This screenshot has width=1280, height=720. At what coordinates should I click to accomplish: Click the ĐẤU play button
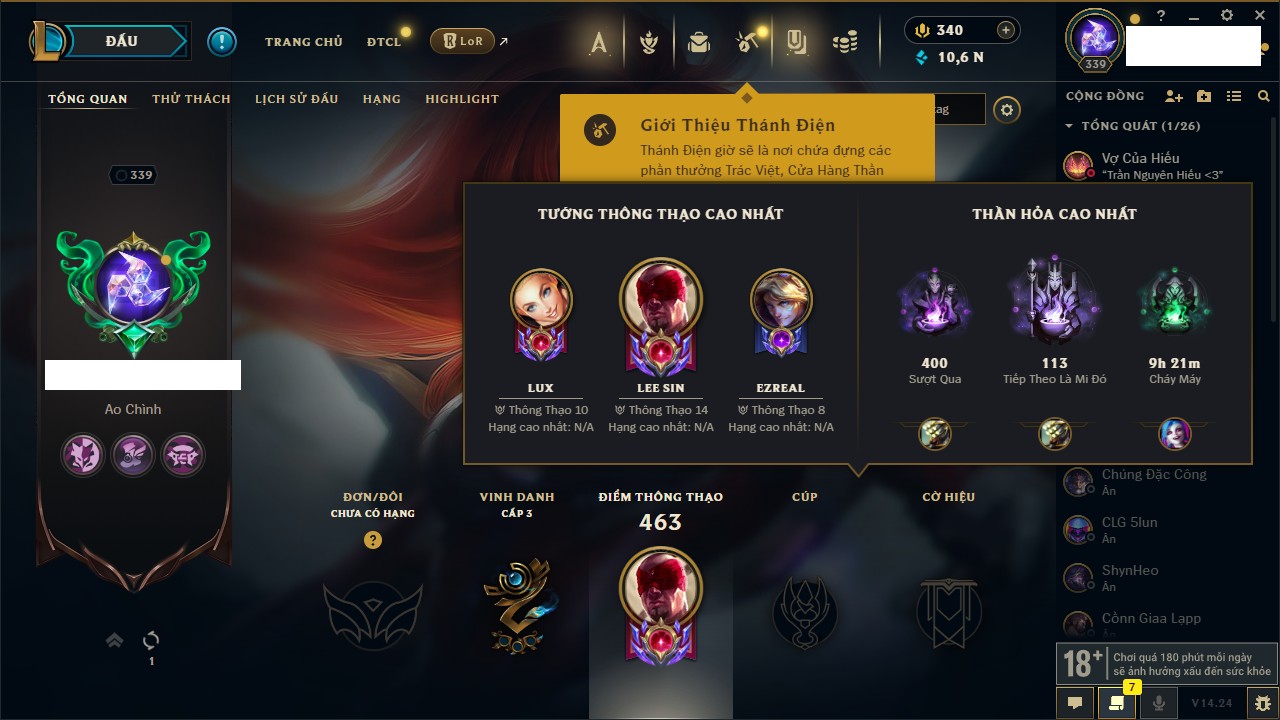tap(121, 41)
